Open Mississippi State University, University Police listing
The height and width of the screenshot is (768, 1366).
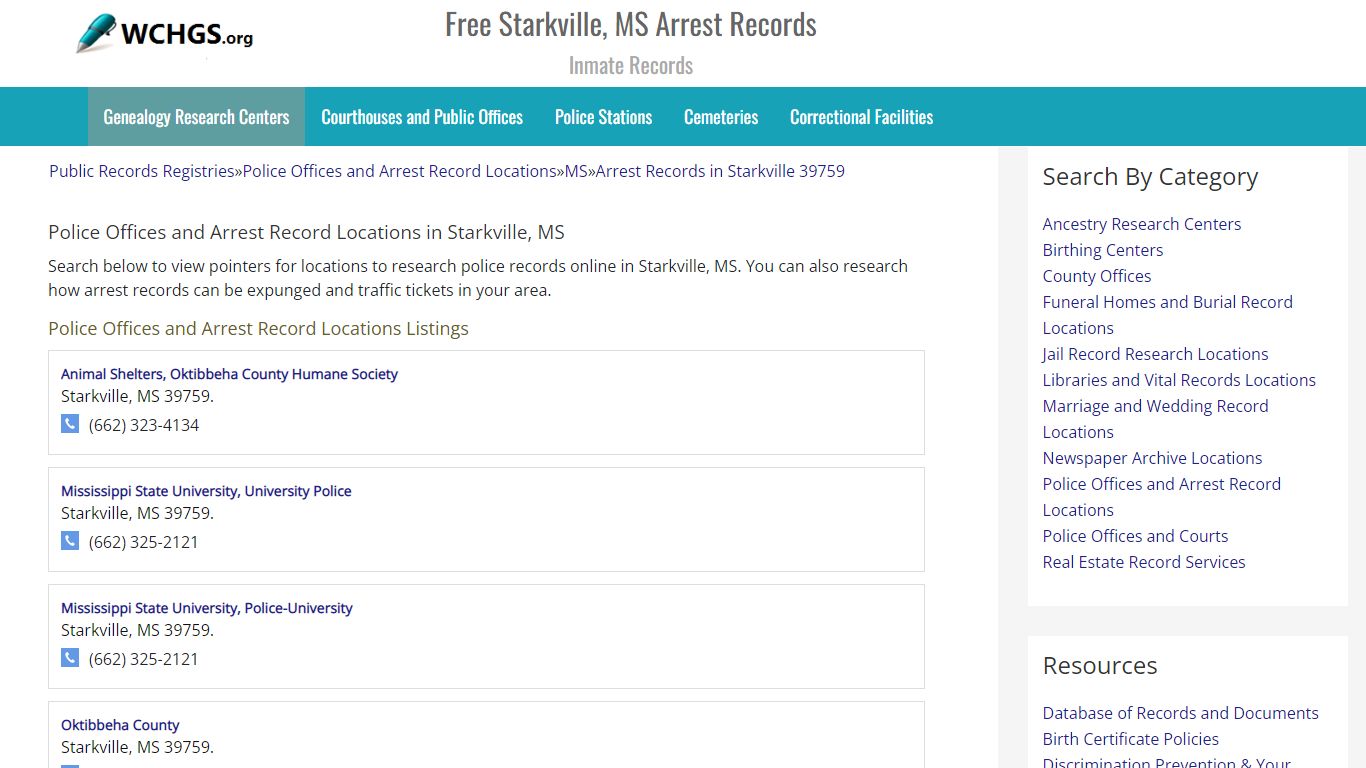click(206, 491)
